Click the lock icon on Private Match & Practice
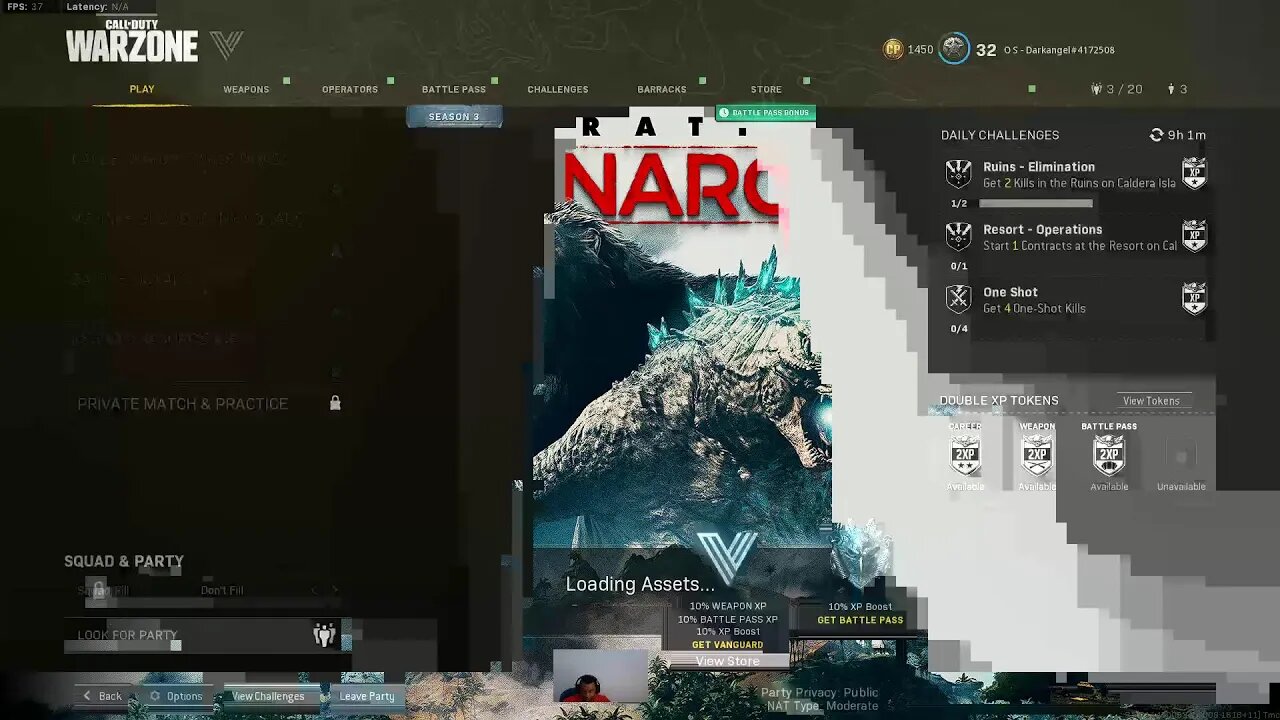 [x=335, y=403]
